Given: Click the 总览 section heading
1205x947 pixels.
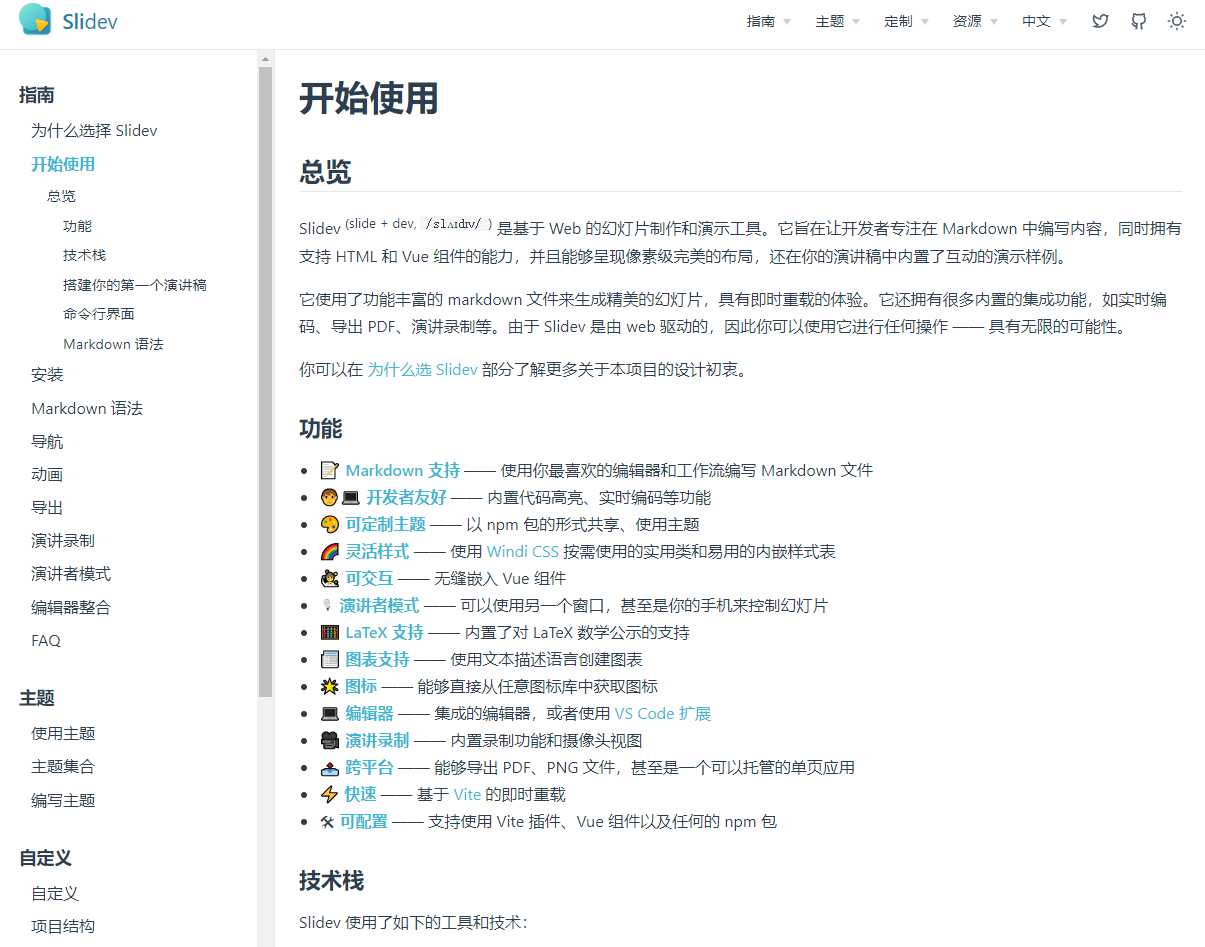Looking at the screenshot, I should 325,171.
